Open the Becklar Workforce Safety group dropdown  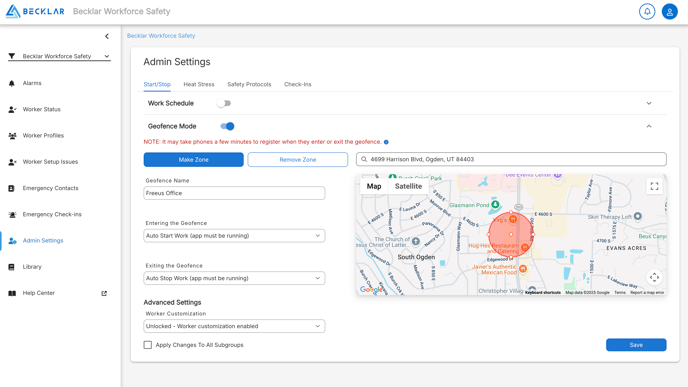pos(59,56)
